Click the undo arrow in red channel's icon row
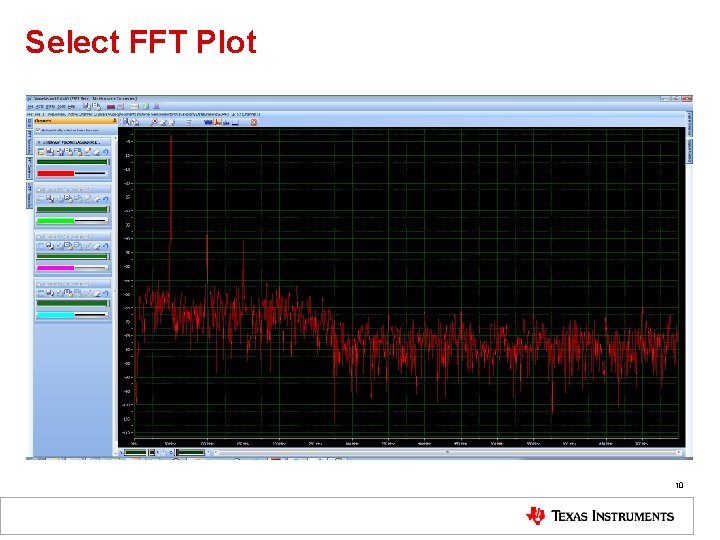 106,152
